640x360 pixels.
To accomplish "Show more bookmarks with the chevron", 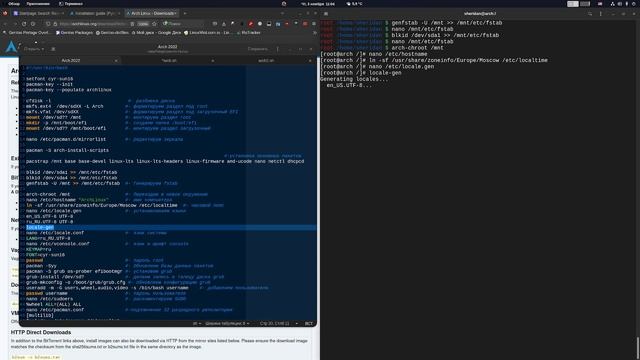I will tap(314, 33).
